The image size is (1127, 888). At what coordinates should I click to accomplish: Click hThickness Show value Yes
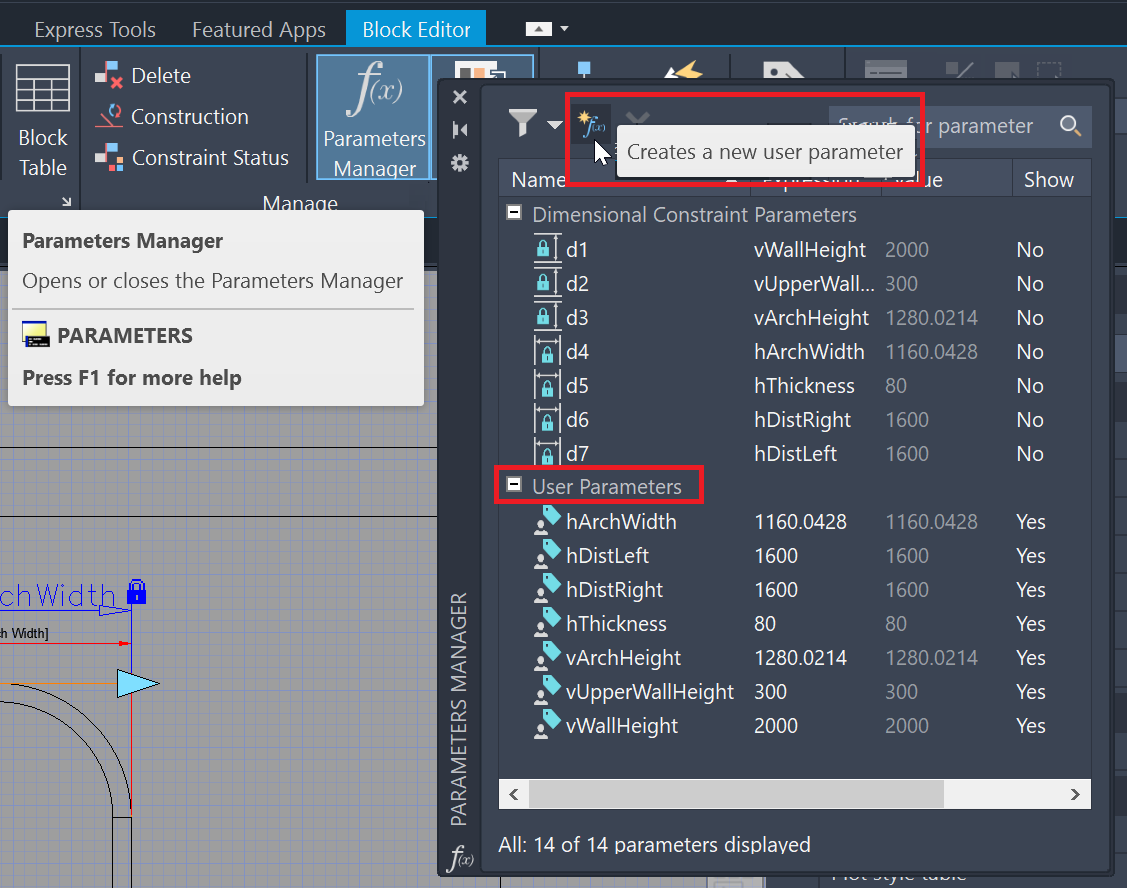tap(1031, 623)
